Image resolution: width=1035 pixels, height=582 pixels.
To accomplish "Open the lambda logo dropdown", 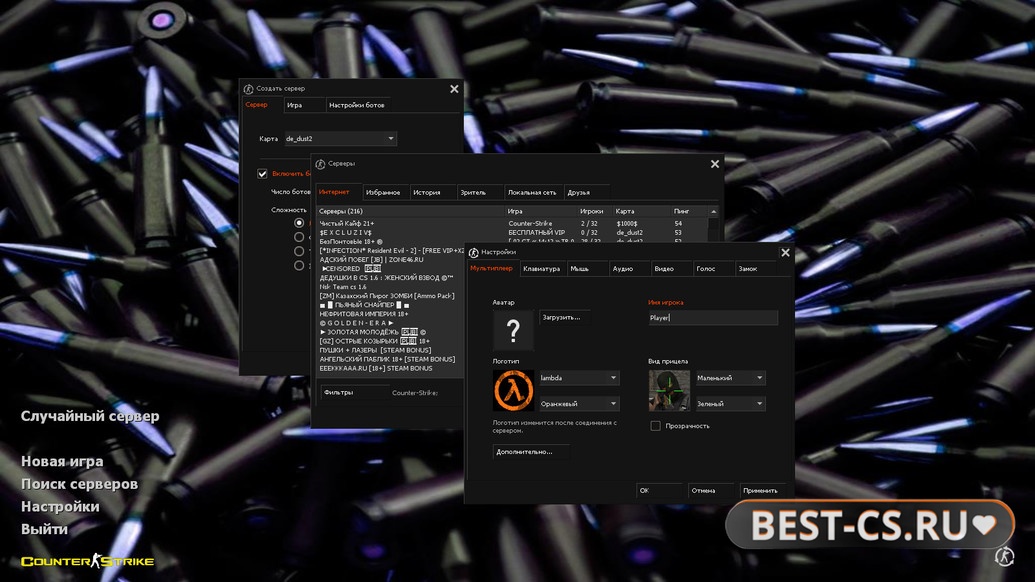I will click(579, 378).
